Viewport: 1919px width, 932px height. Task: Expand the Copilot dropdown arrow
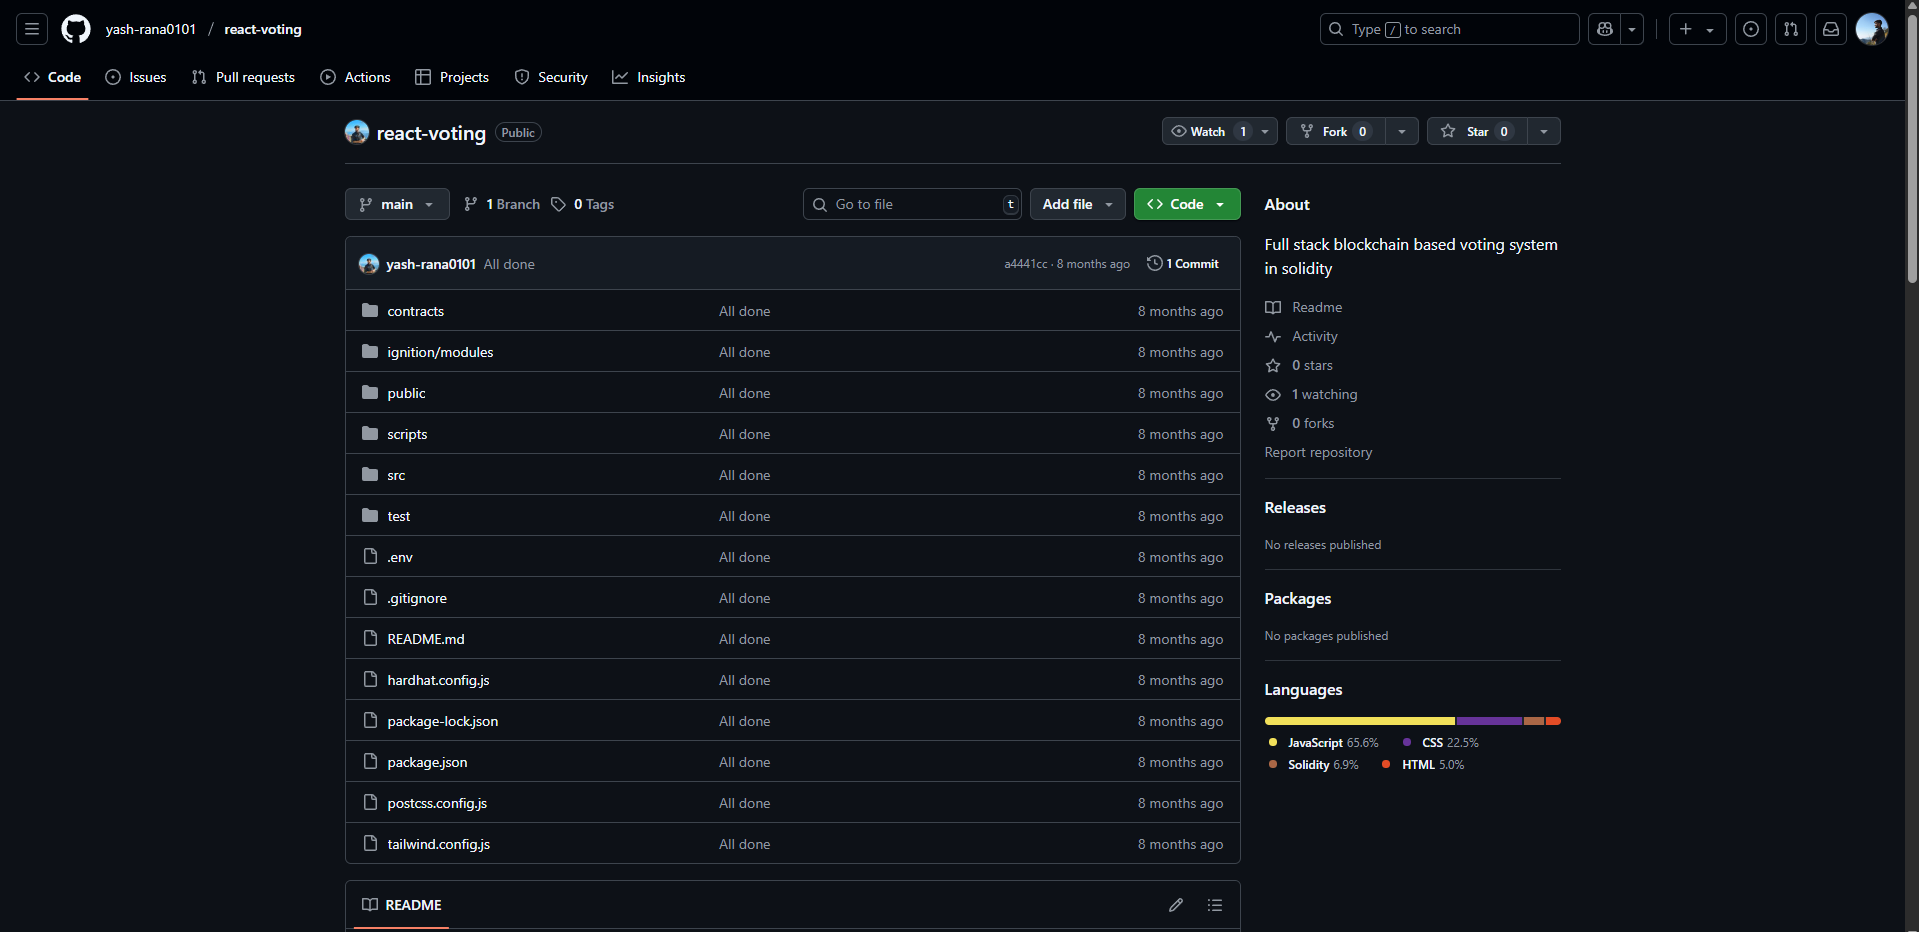pos(1632,29)
